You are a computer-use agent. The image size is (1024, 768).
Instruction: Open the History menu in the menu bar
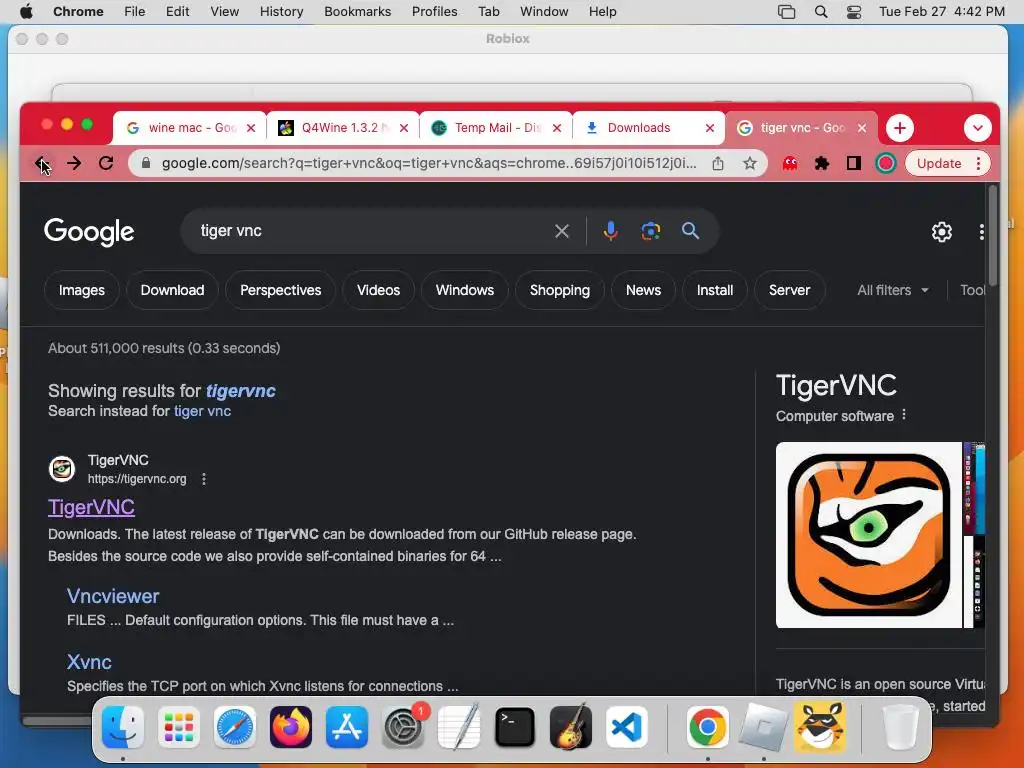point(281,12)
